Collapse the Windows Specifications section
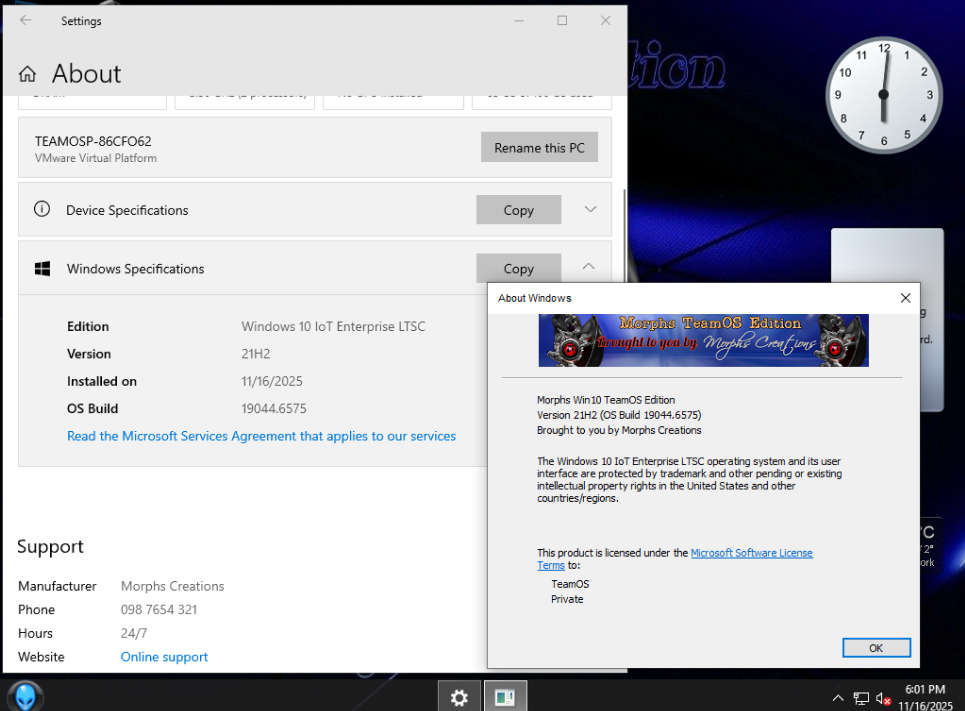This screenshot has width=965, height=711. pyautogui.click(x=589, y=267)
